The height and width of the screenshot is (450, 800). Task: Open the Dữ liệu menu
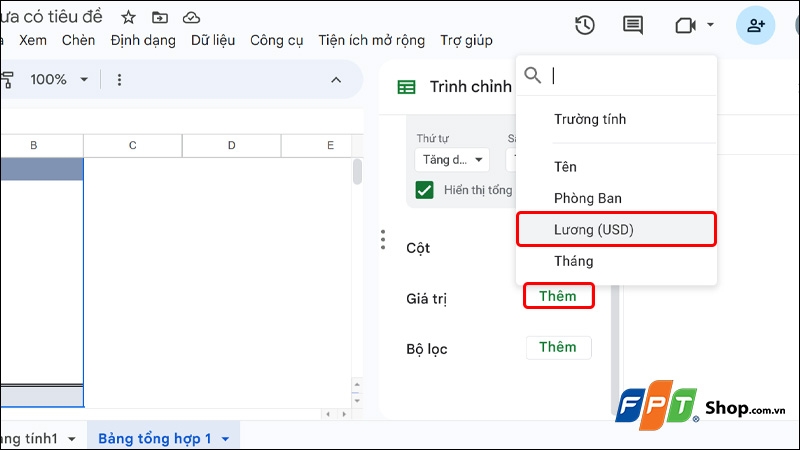coord(213,40)
